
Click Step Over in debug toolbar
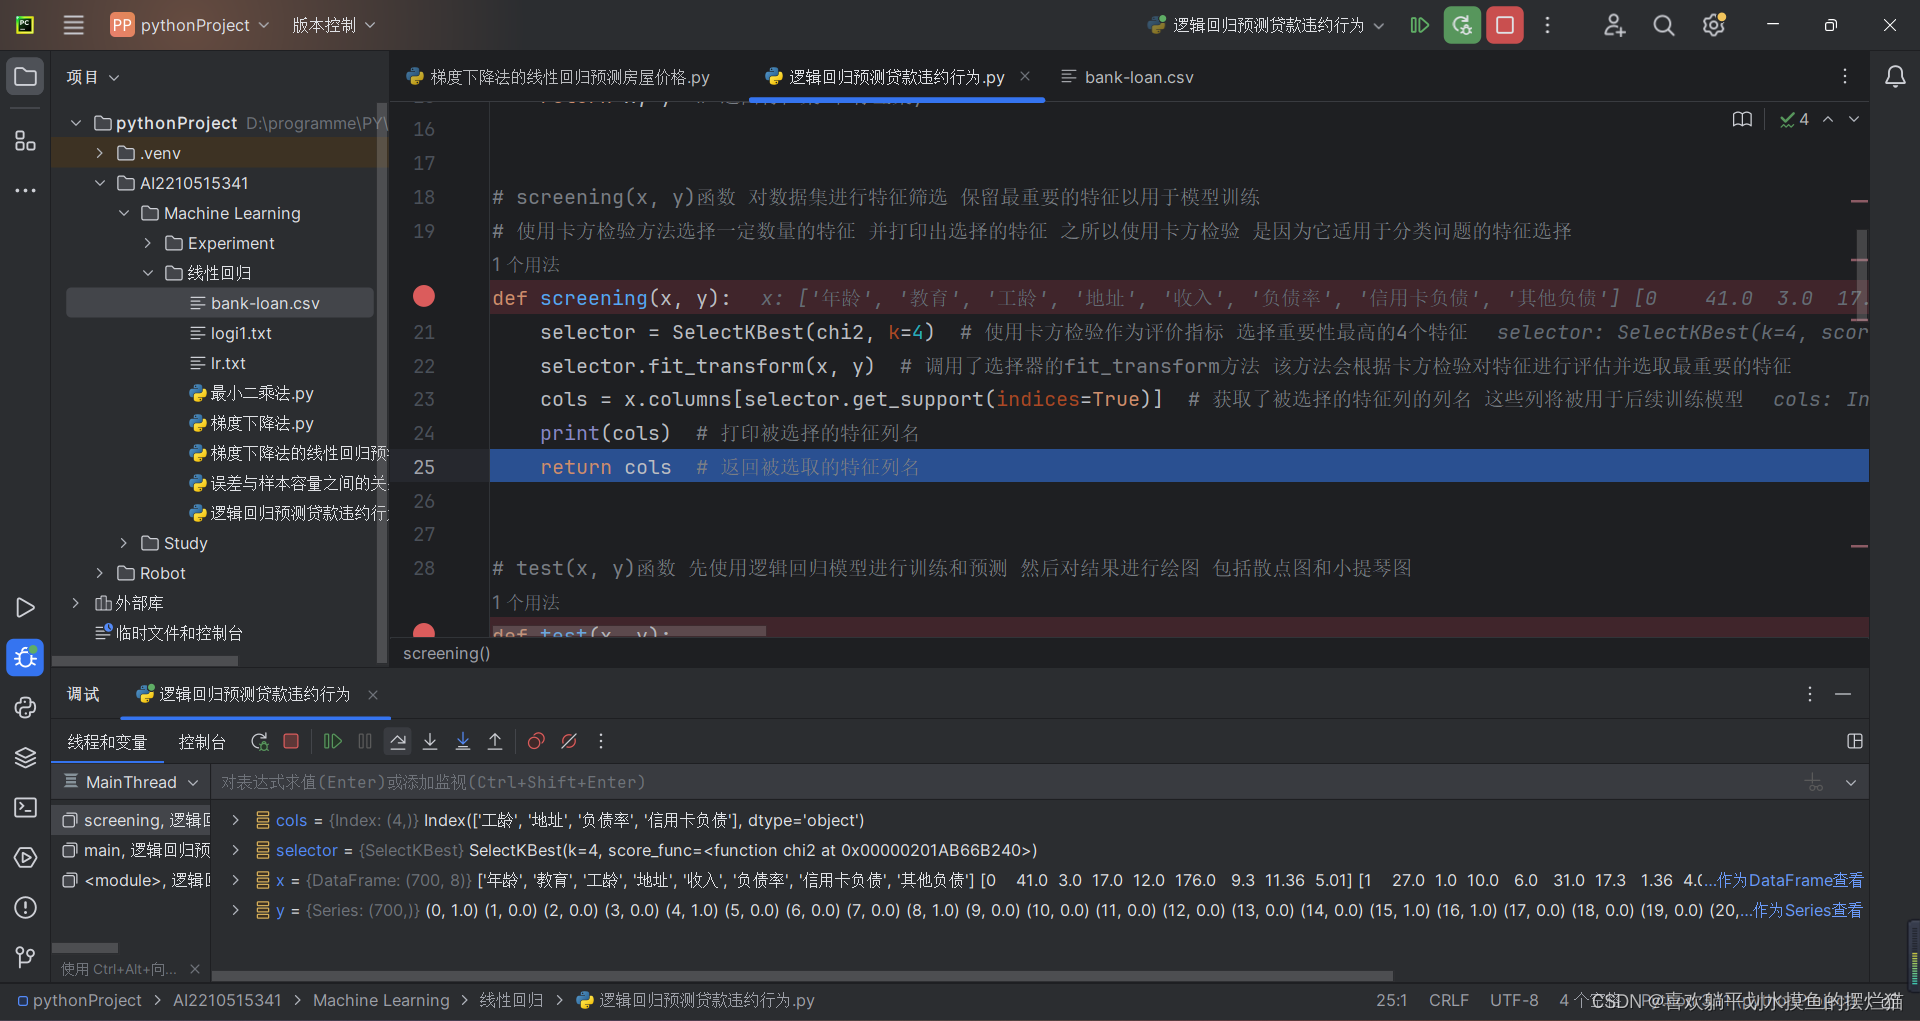[x=398, y=742]
